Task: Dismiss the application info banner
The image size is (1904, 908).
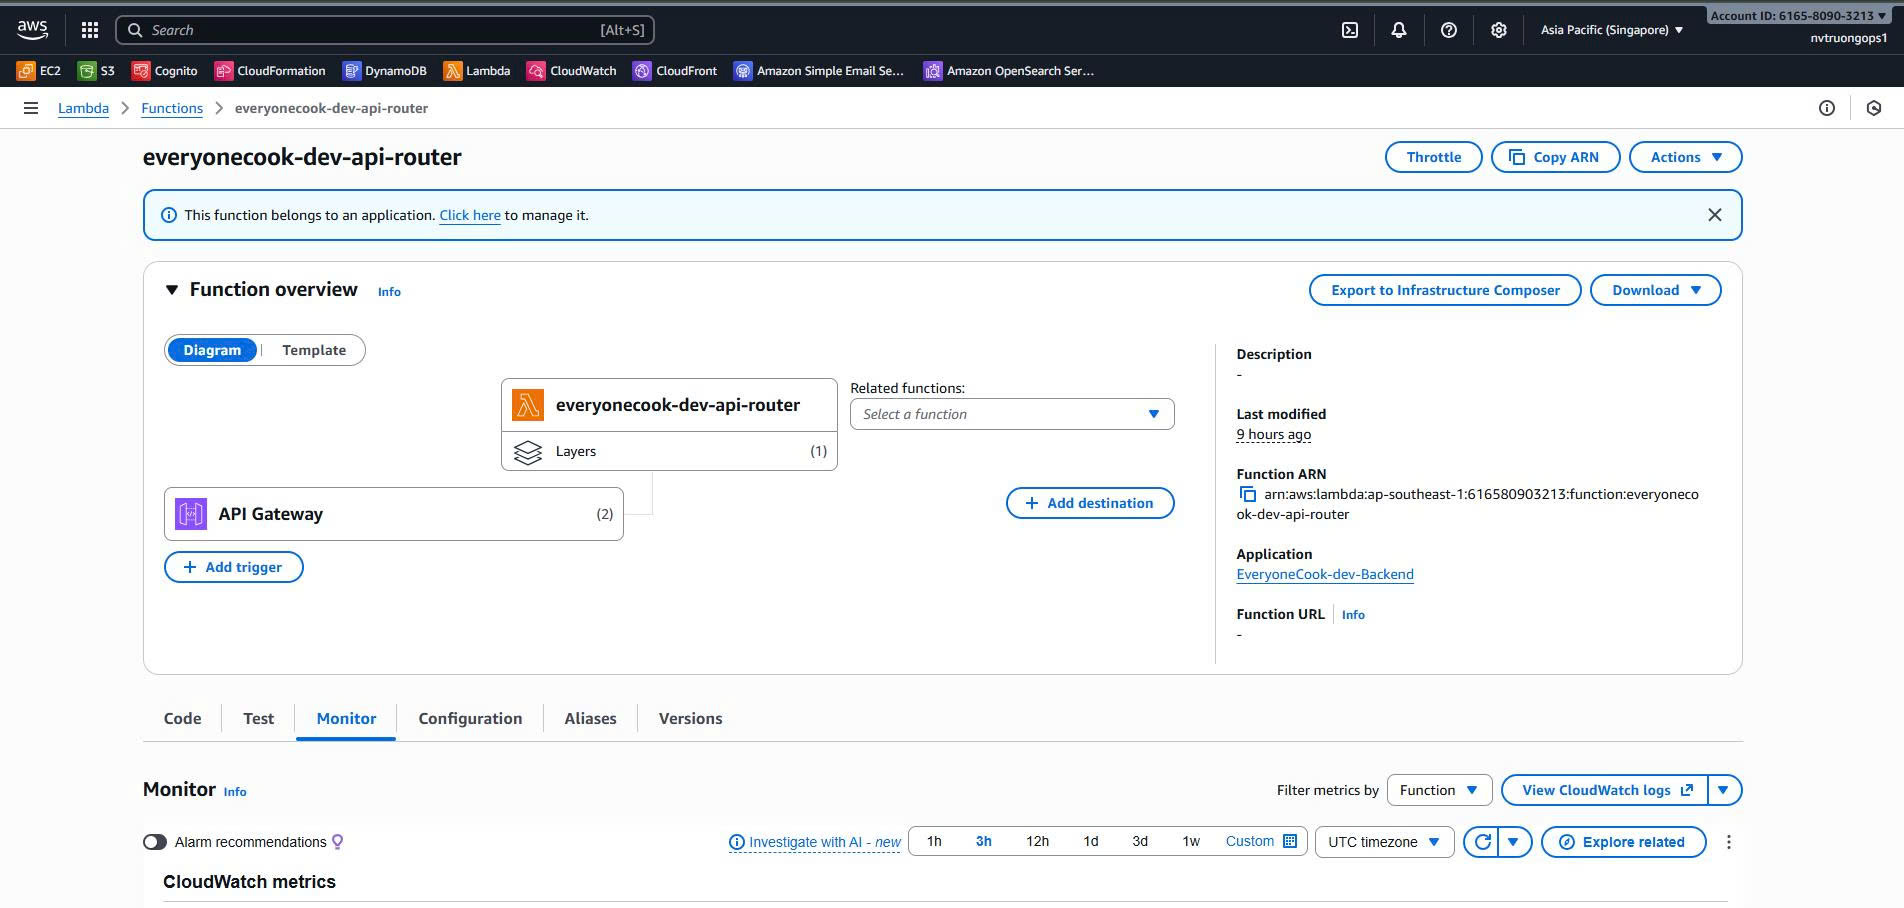Action: [1715, 215]
